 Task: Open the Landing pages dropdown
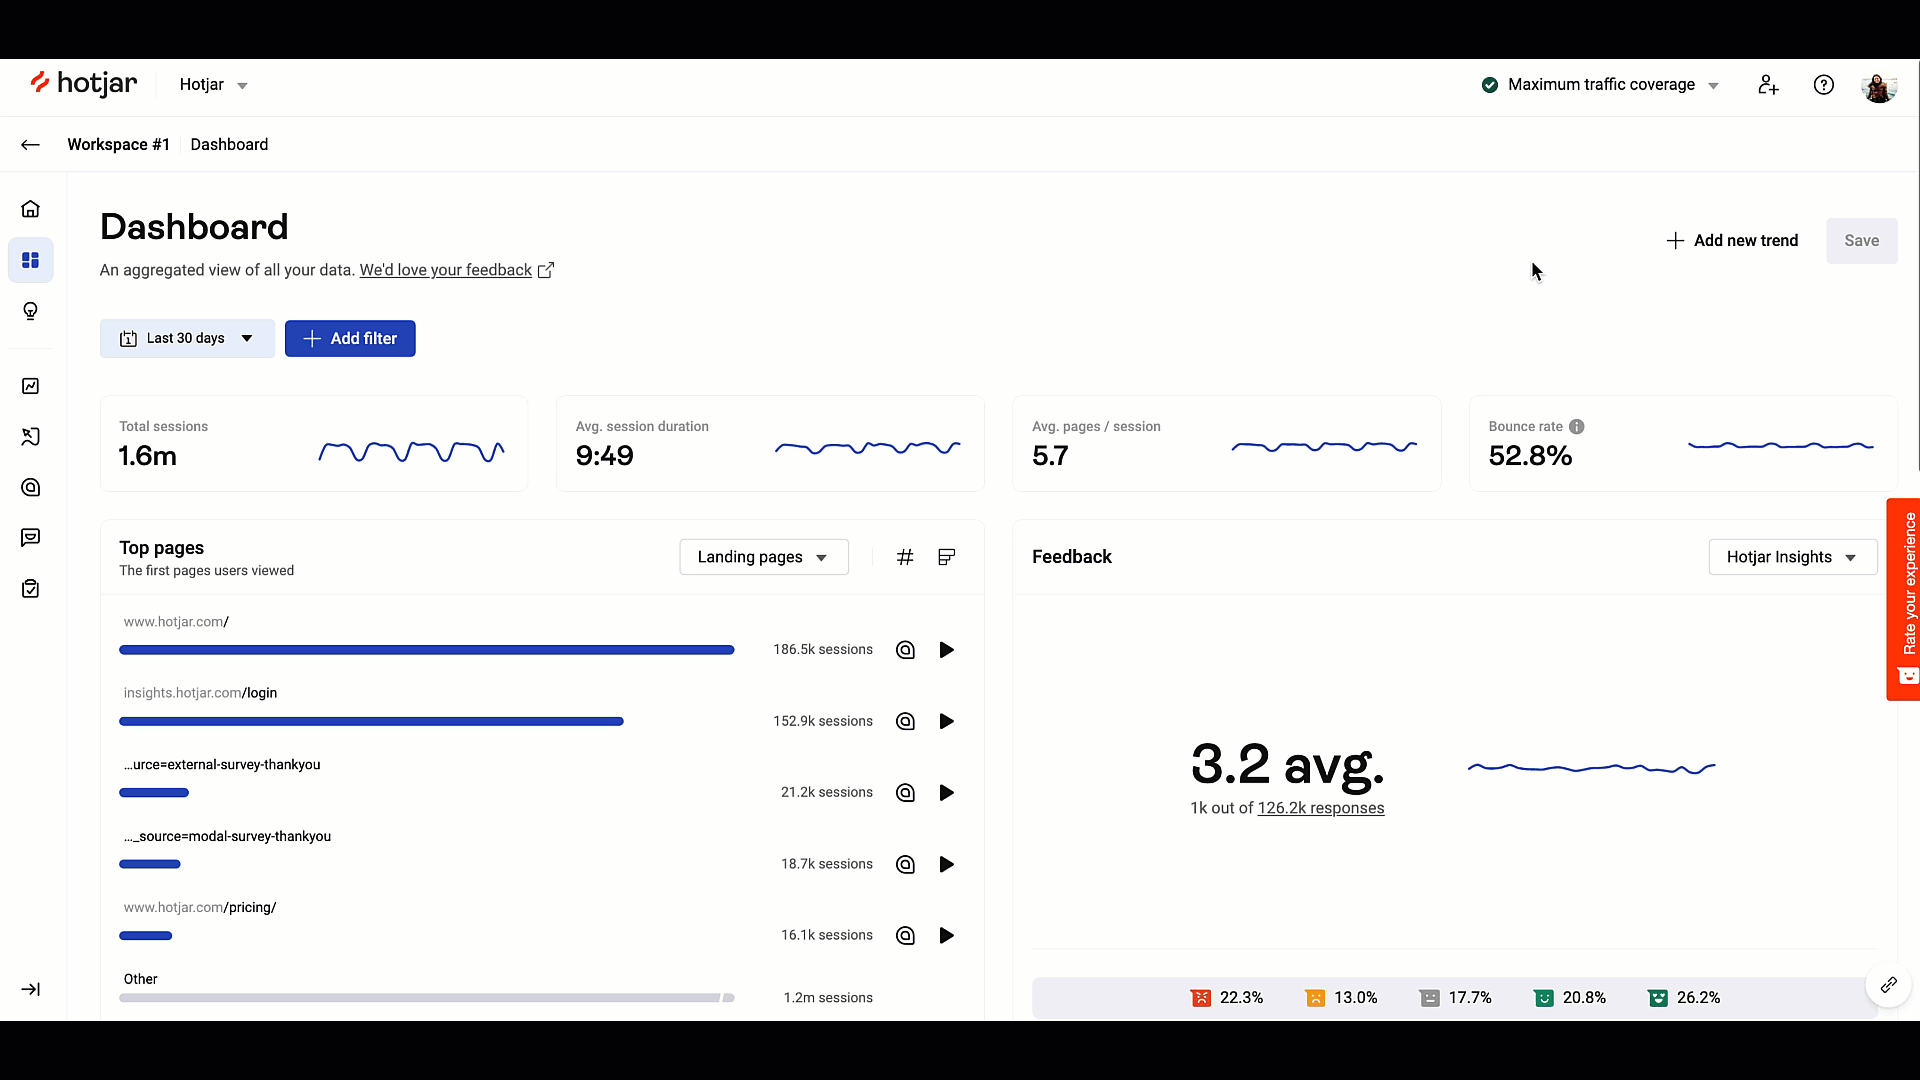[764, 557]
